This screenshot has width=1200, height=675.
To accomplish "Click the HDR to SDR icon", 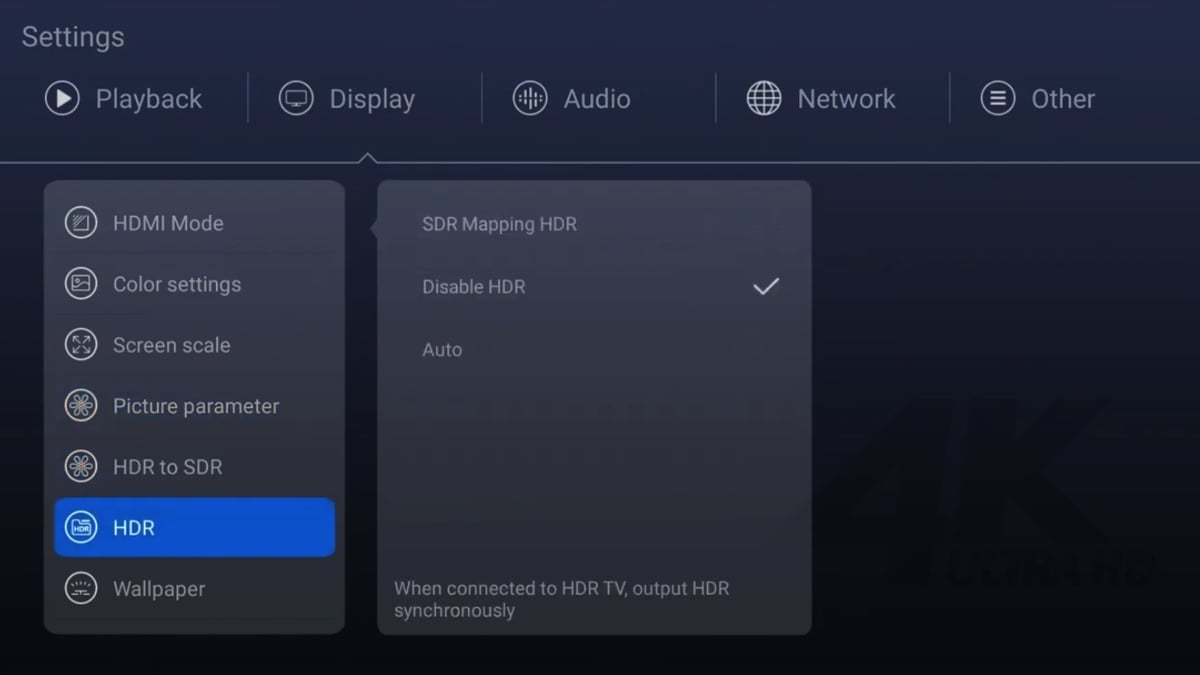I will click(81, 467).
